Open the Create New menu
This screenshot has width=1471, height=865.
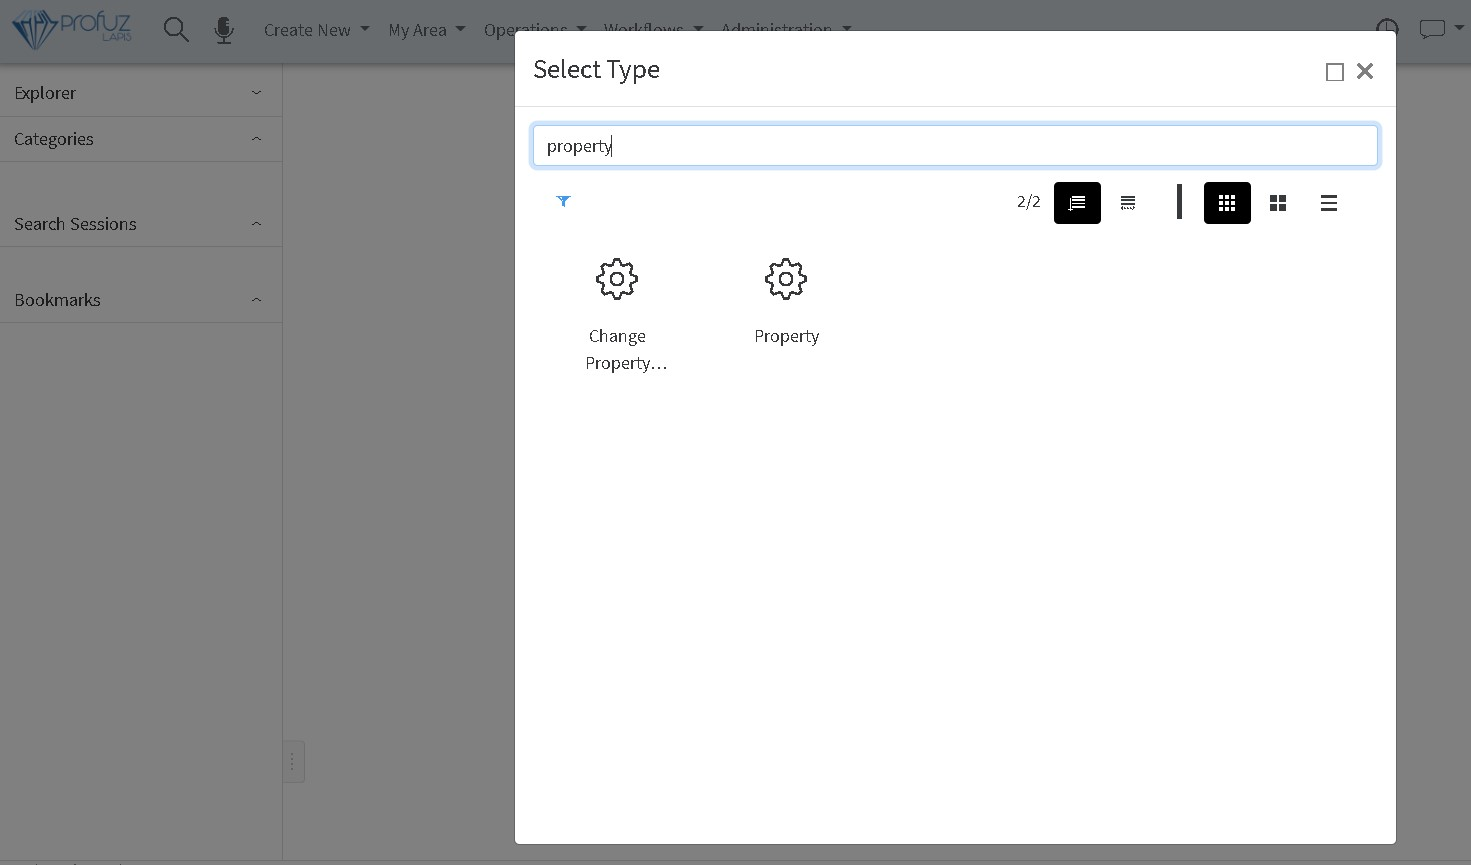316,30
